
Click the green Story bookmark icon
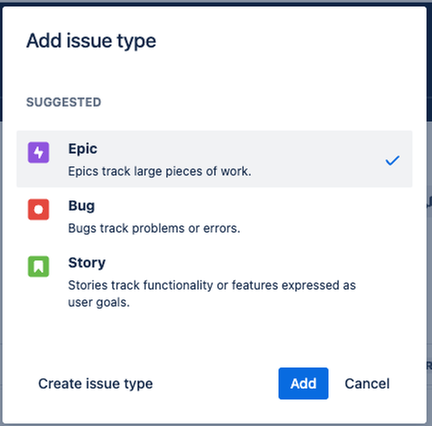[x=38, y=266]
